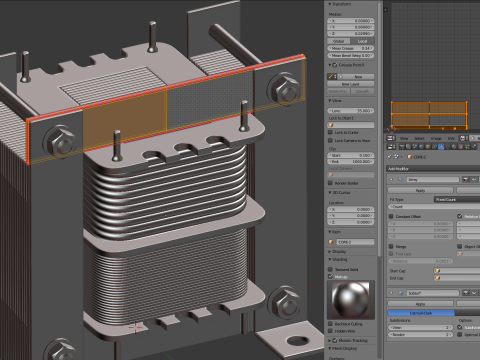Click the Grease Pencil draw icon
Viewport: 480px width, 360px height.
click(331, 77)
